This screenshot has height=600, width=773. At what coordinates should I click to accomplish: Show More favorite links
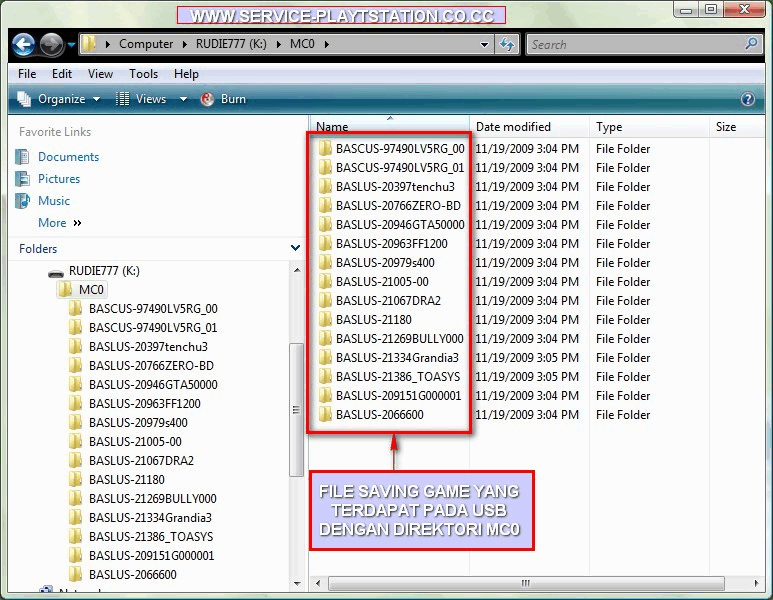click(x=59, y=223)
